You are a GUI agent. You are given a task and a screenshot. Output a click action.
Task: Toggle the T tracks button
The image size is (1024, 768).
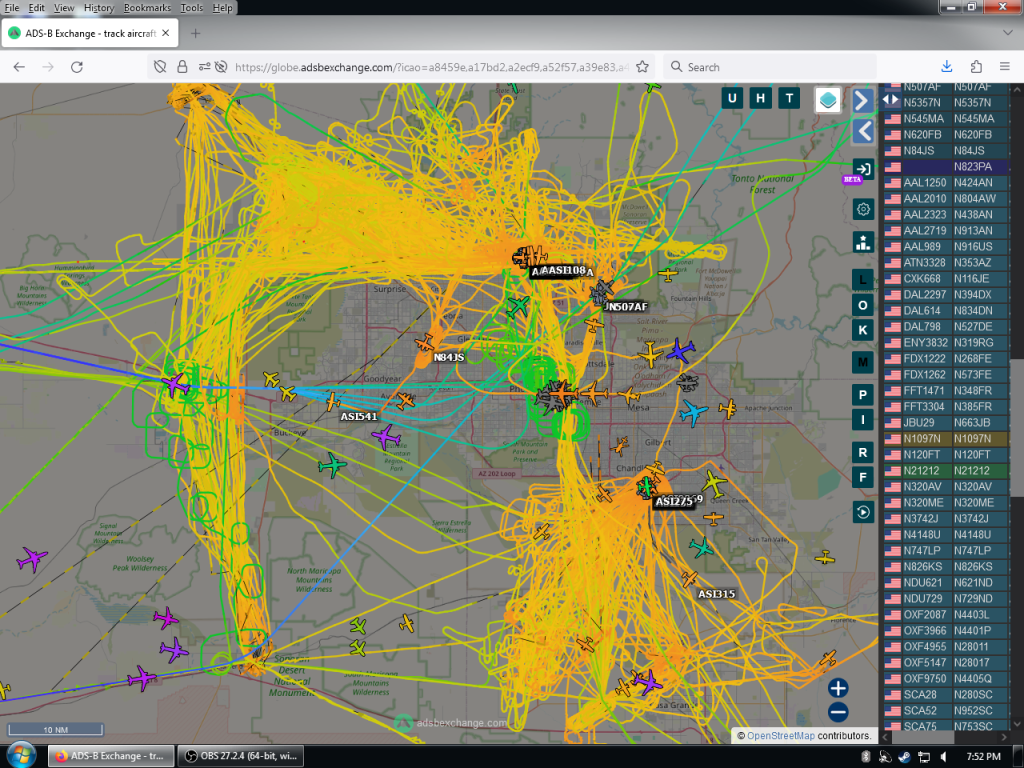pos(789,99)
